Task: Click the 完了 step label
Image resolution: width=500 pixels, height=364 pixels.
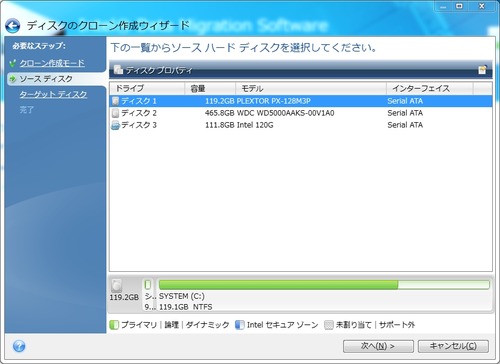Action: click(x=26, y=110)
